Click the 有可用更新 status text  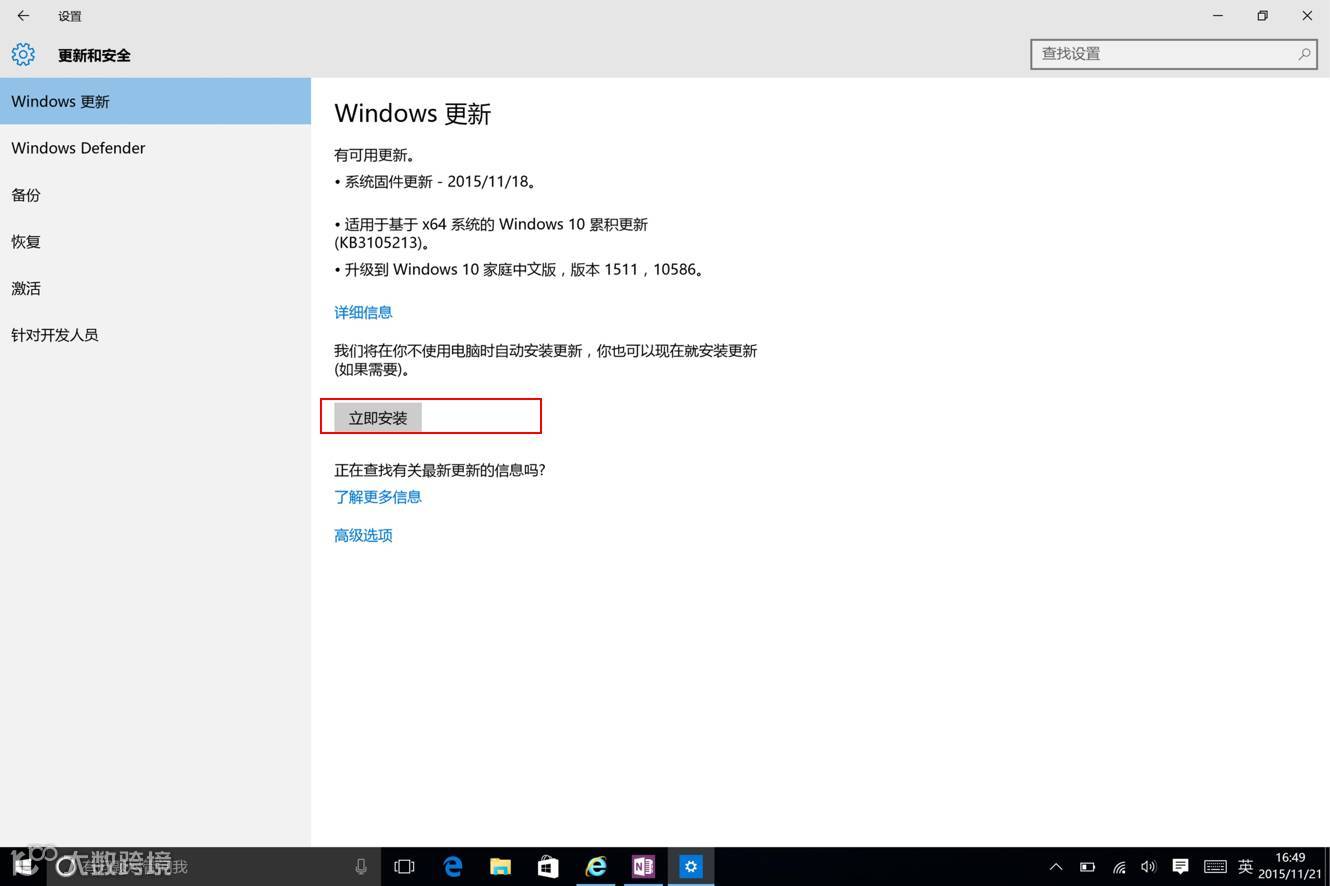[x=374, y=155]
